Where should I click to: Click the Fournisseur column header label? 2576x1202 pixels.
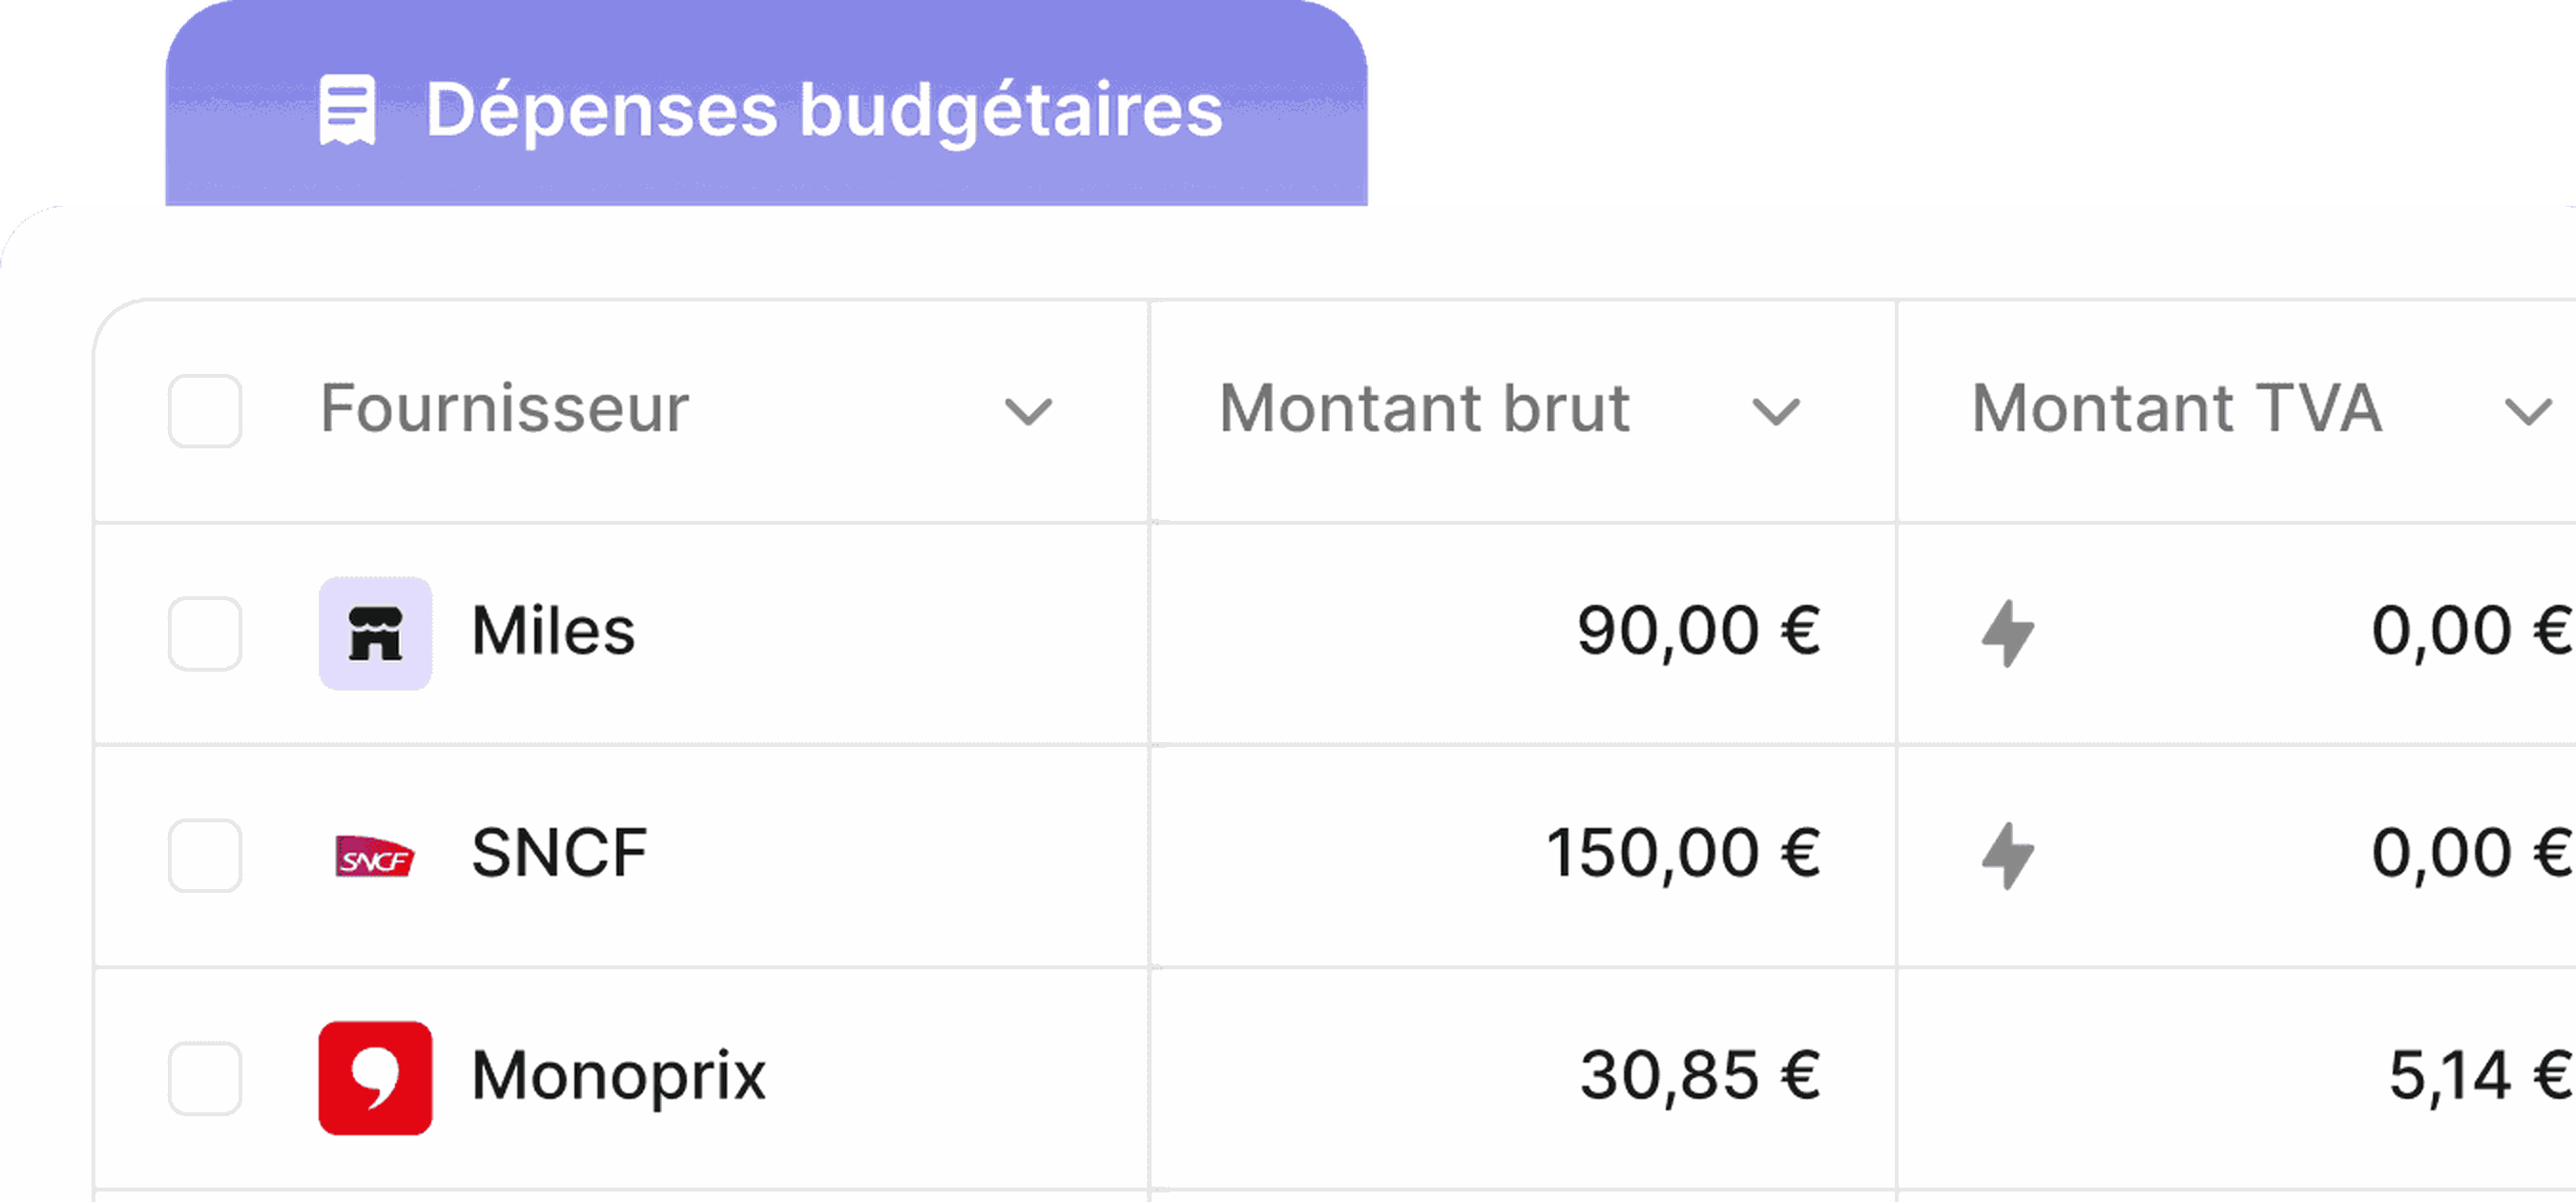point(504,409)
